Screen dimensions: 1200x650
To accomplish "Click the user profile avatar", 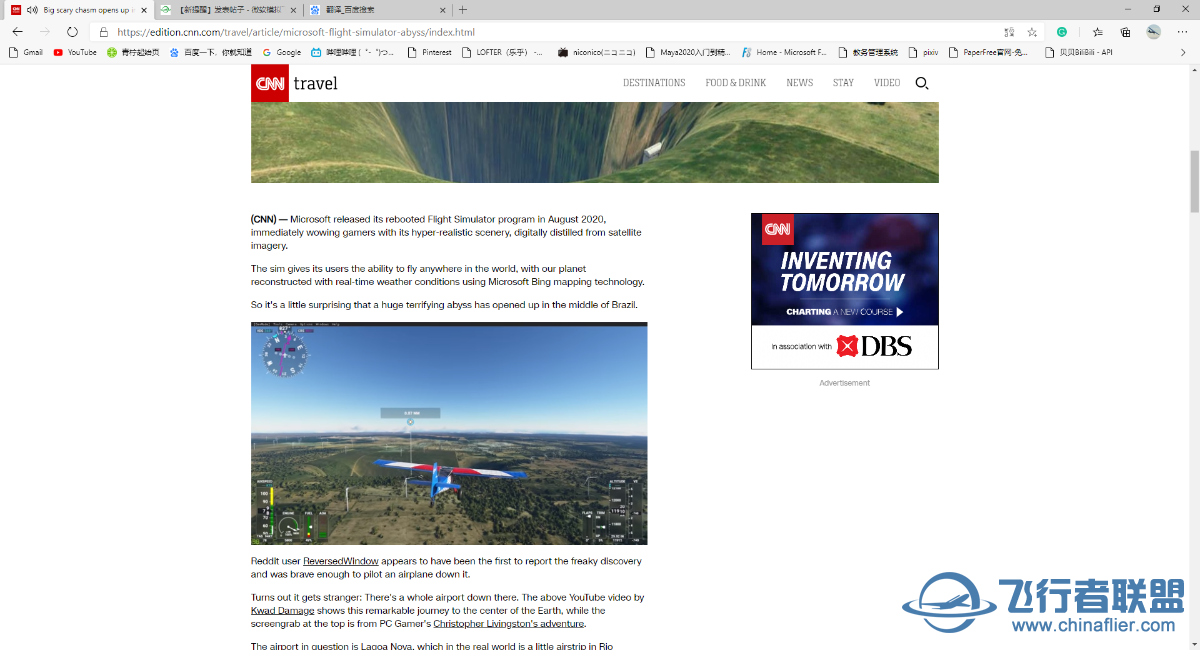I will coord(1153,32).
